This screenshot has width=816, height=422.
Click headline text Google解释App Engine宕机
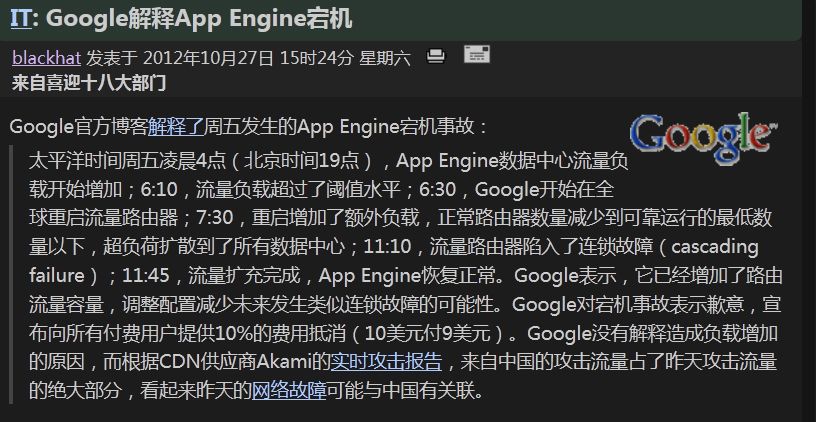[x=199, y=19]
